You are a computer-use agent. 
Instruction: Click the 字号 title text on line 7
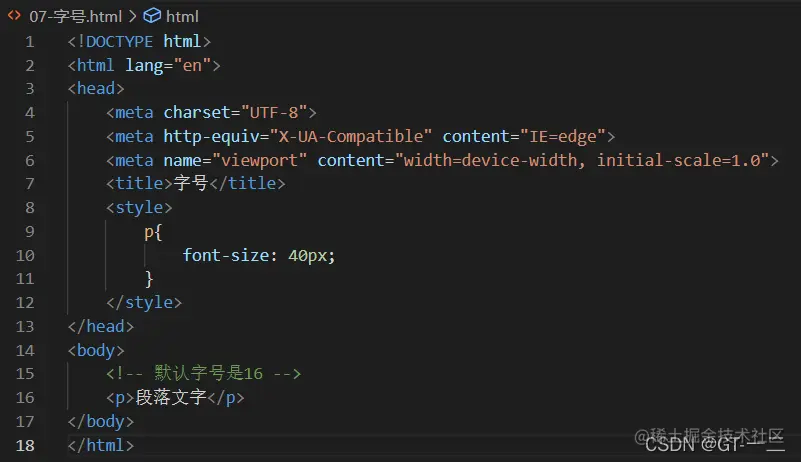click(x=191, y=183)
